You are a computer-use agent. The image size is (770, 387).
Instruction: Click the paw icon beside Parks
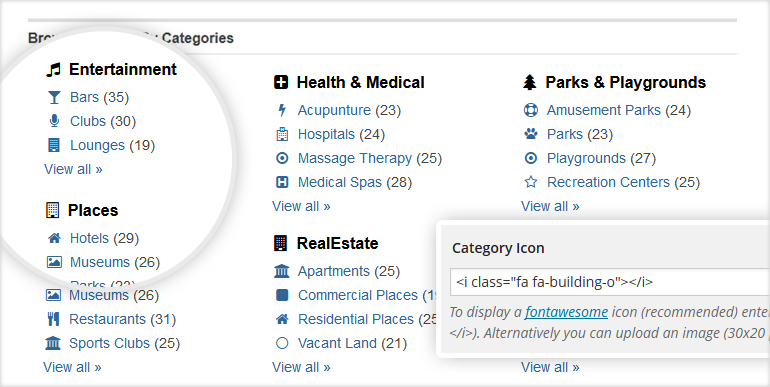click(530, 134)
